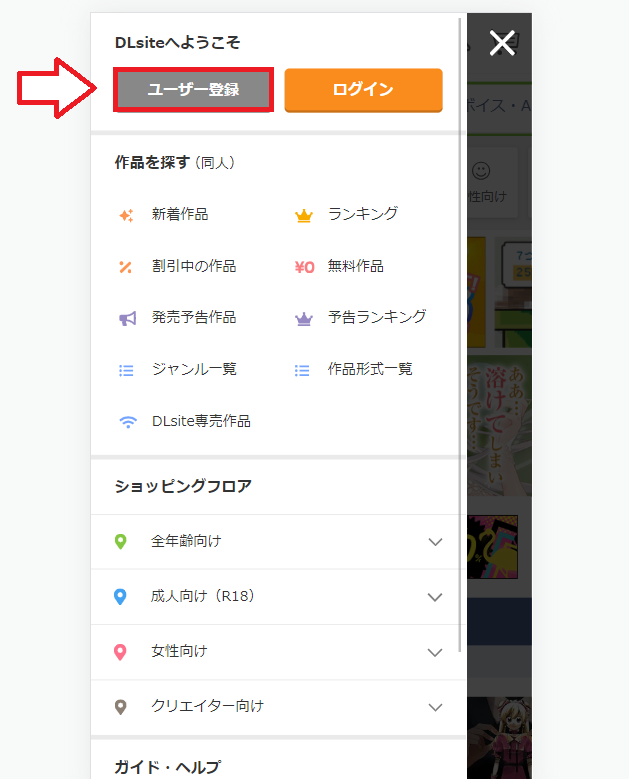The height and width of the screenshot is (779, 629).
Task: Click the ガイド・ヘルプ heading
Action: (167, 767)
